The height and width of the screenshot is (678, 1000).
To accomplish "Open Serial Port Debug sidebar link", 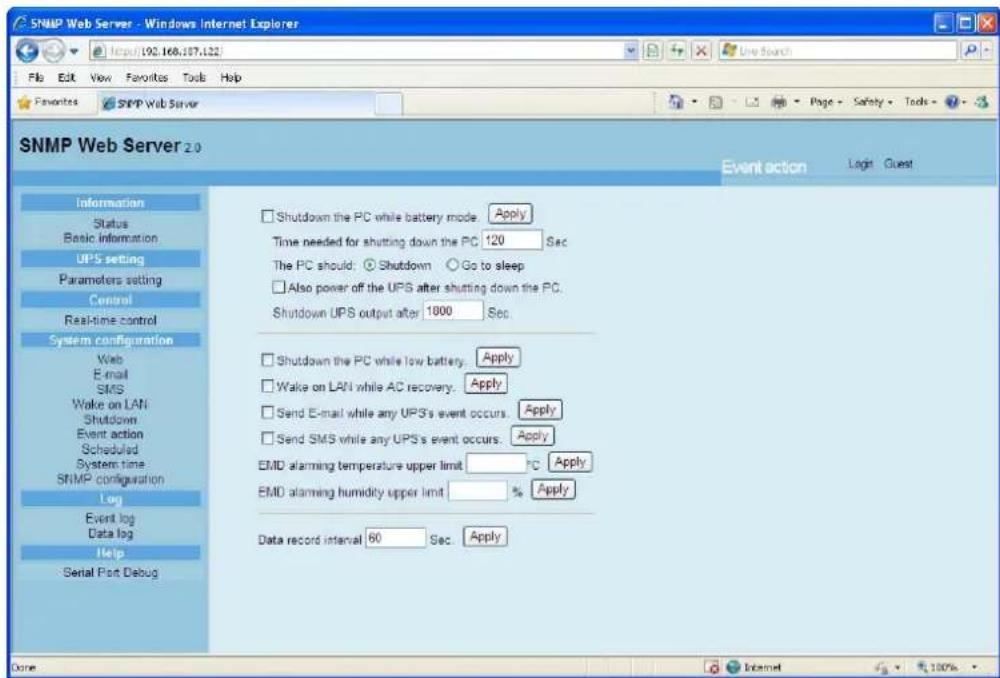I will click(110, 572).
